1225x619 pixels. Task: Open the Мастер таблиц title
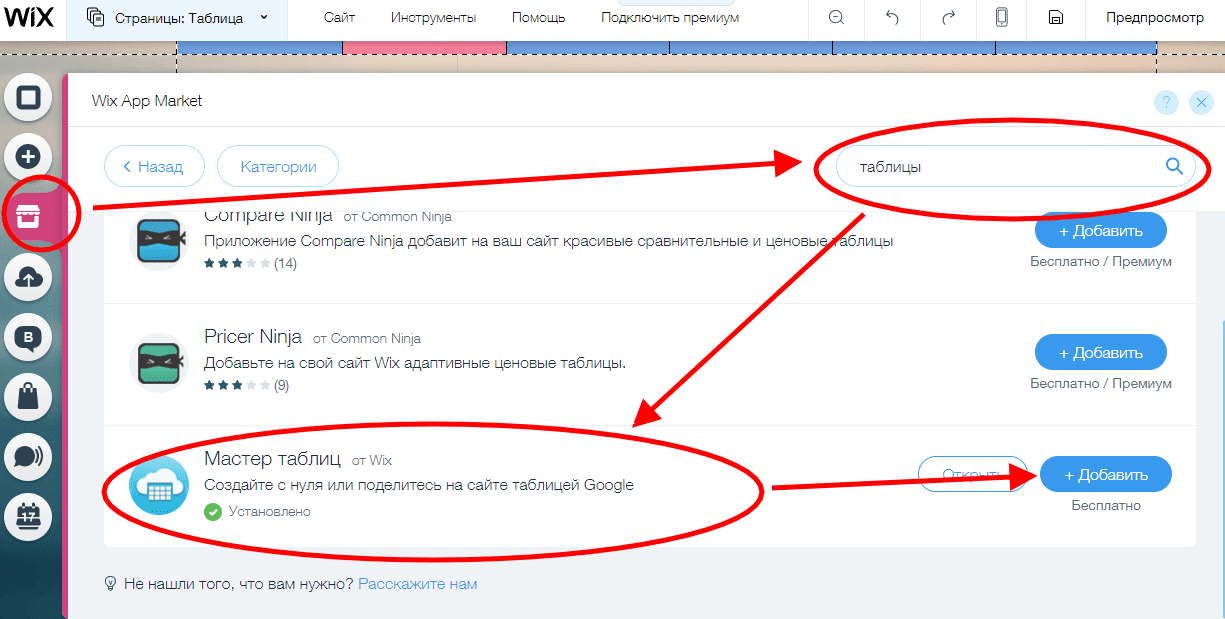(273, 459)
